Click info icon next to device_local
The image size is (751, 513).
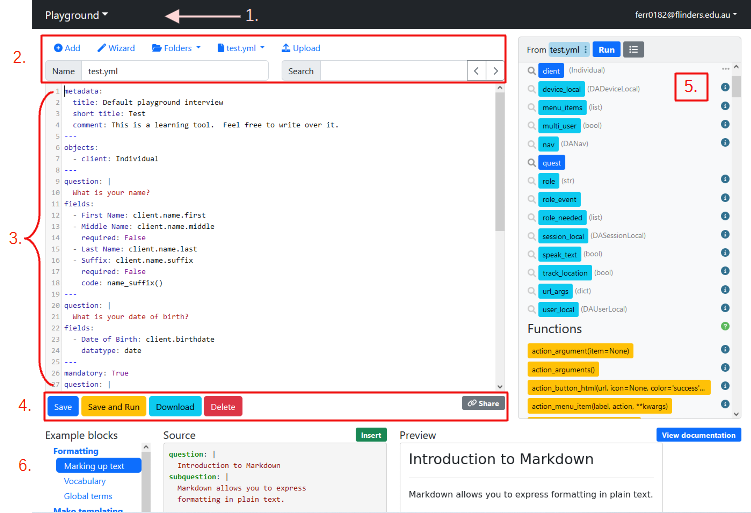[725, 89]
